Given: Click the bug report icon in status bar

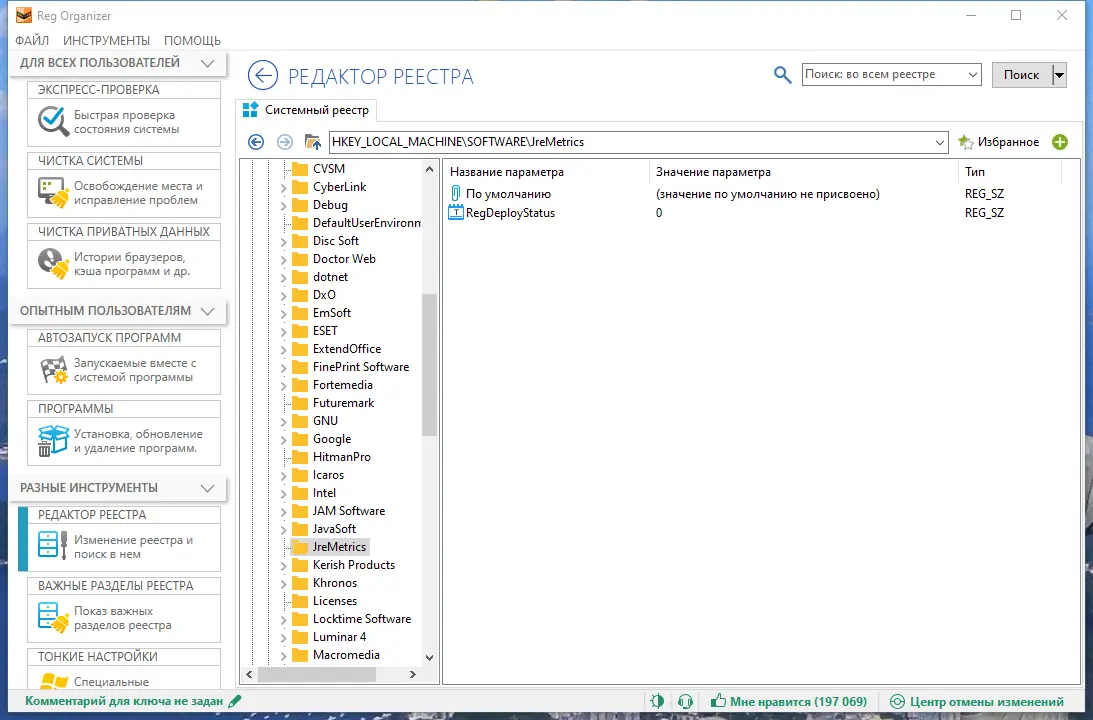Looking at the screenshot, I should point(657,701).
